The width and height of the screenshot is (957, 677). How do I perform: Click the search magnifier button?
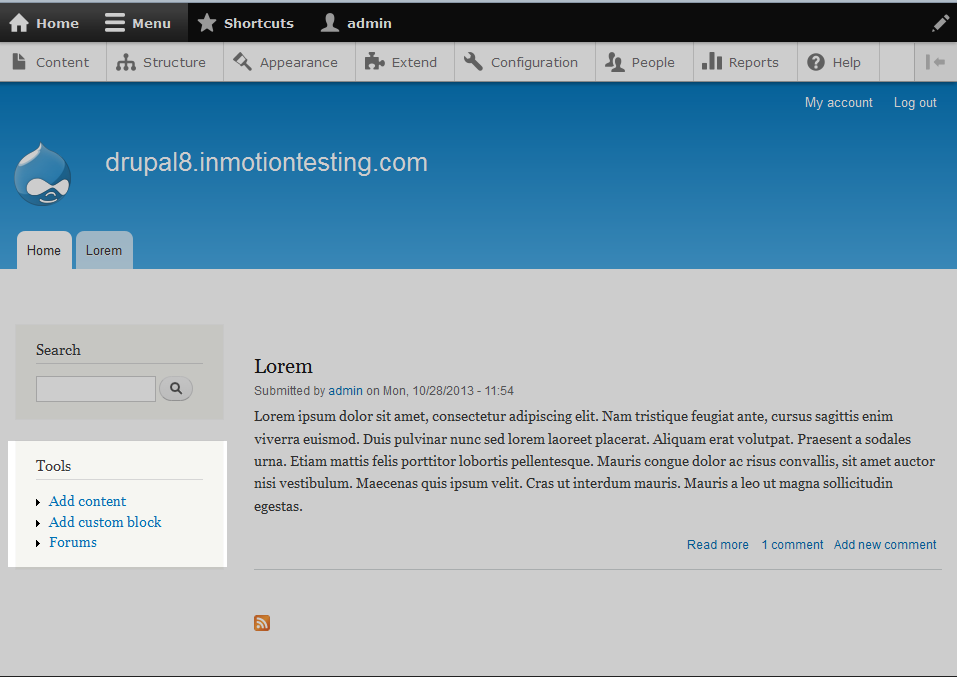click(176, 388)
